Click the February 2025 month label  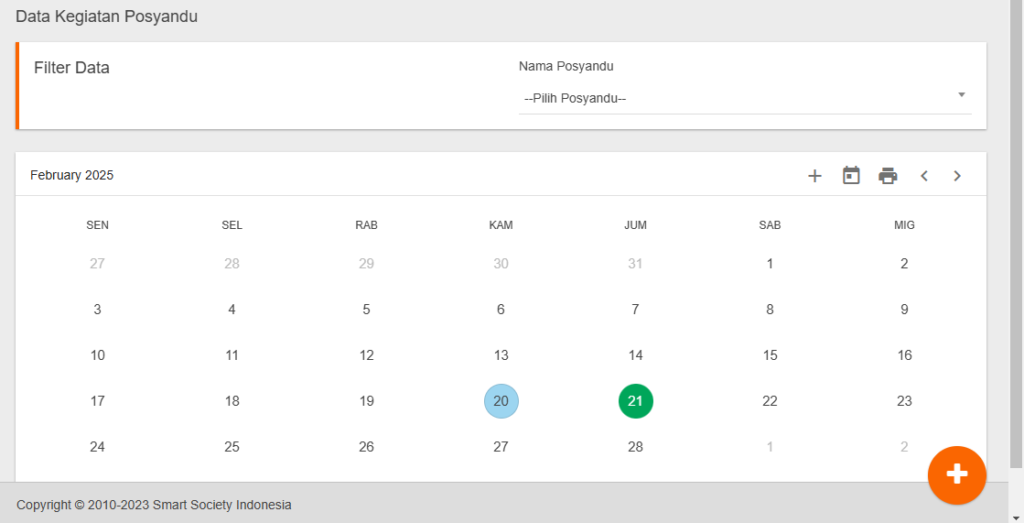coord(72,175)
